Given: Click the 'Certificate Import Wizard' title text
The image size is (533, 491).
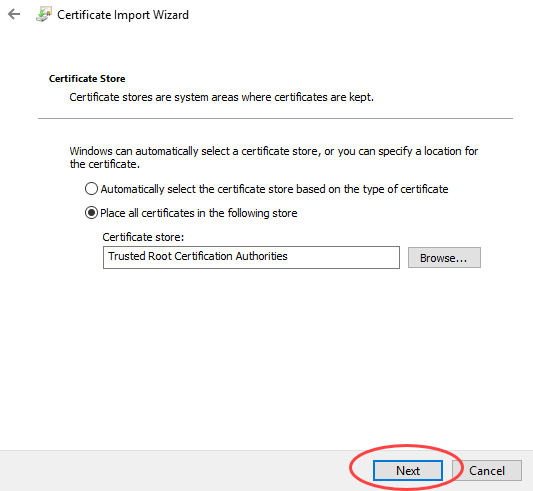Looking at the screenshot, I should coord(123,15).
